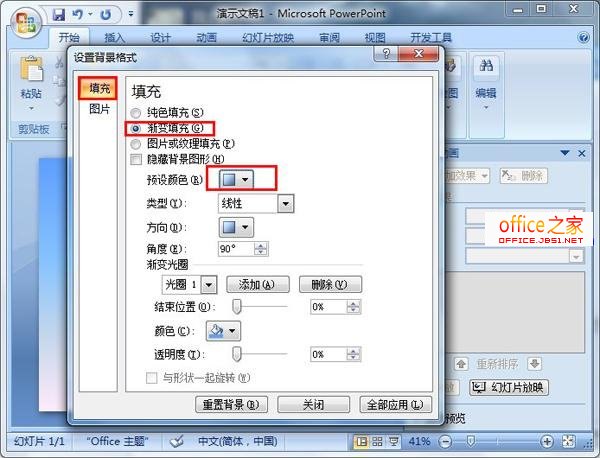Switch to Slide Sorter view icon
The height and width of the screenshot is (458, 600).
pyautogui.click(x=377, y=442)
